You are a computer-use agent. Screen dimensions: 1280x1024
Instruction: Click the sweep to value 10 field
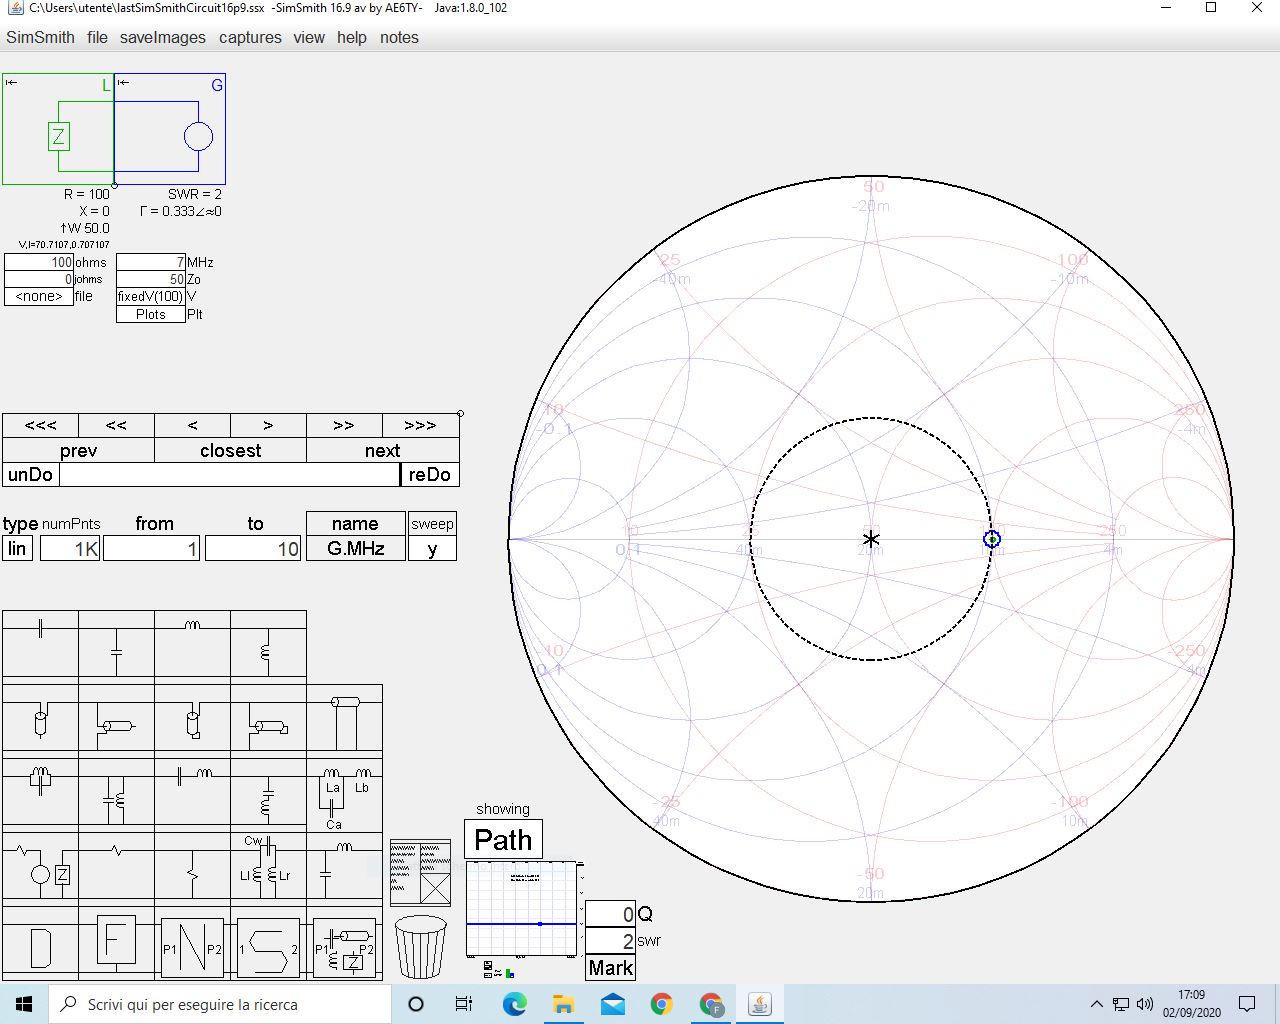point(253,548)
